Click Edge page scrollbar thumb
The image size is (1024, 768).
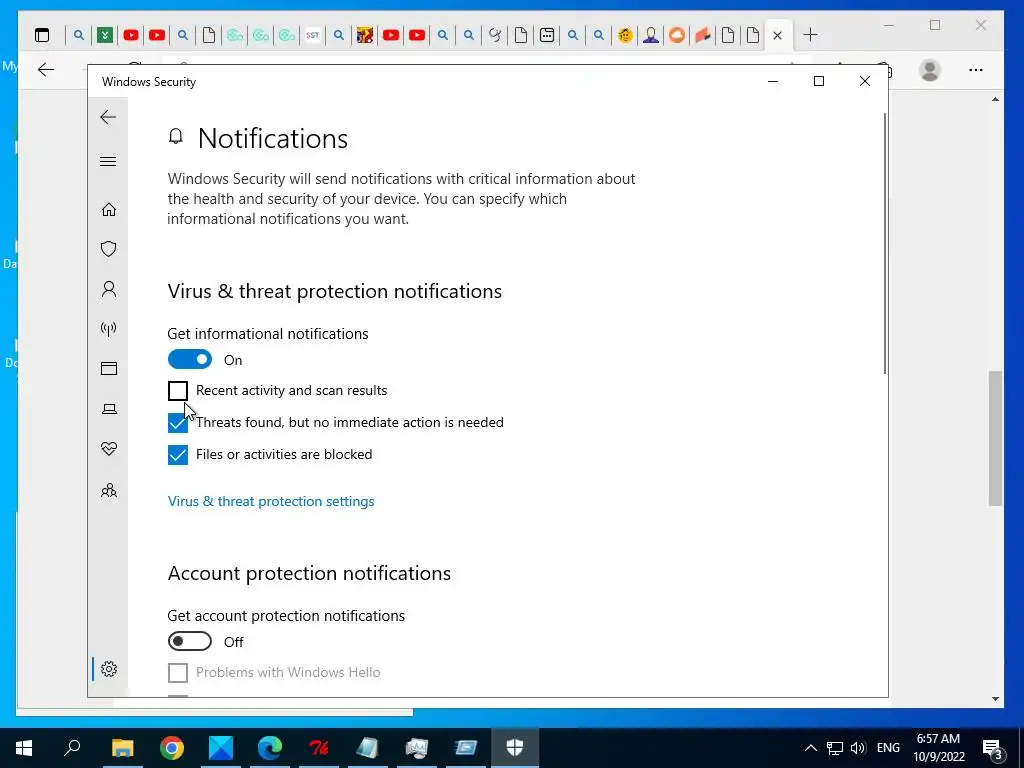click(995, 438)
